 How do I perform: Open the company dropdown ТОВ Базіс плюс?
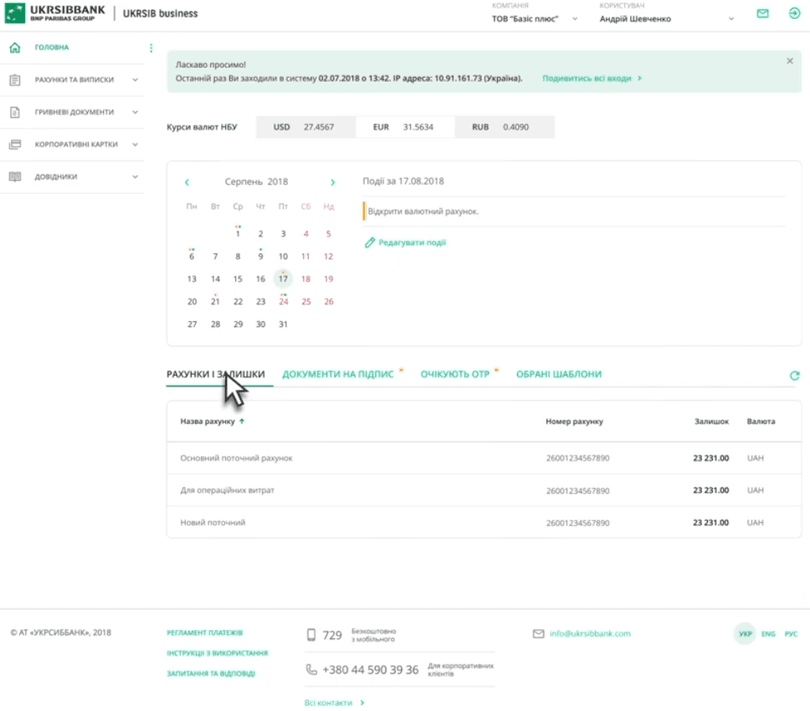pos(535,19)
